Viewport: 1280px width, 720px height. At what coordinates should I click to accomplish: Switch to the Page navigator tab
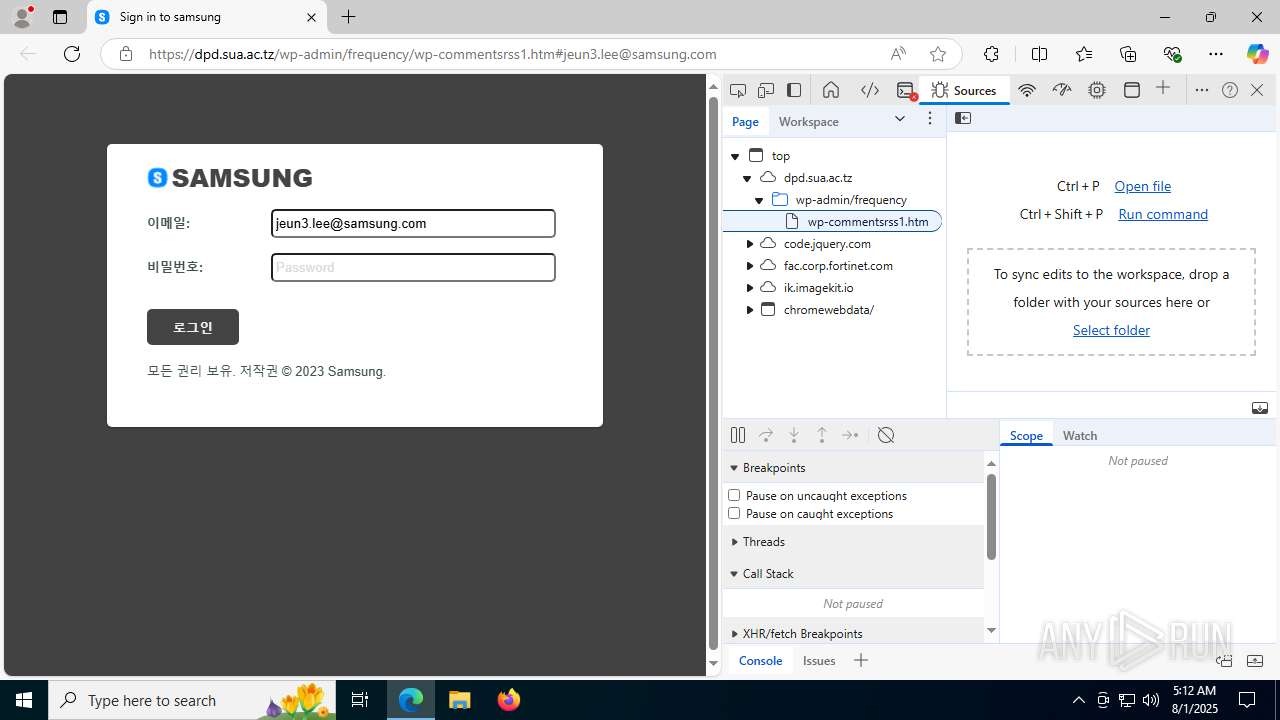click(745, 121)
